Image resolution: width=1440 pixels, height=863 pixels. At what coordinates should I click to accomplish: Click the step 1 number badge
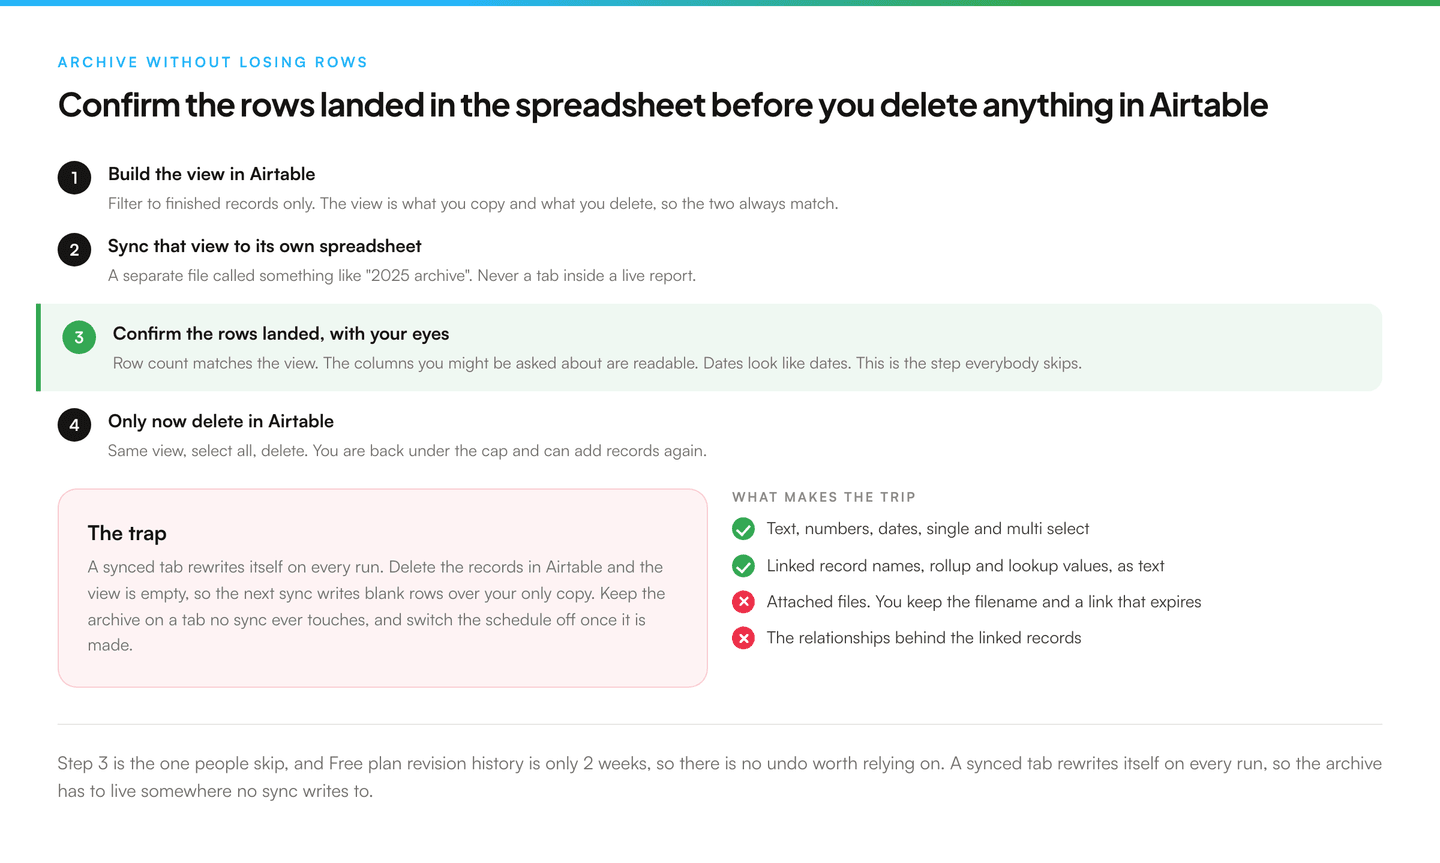[74, 178]
